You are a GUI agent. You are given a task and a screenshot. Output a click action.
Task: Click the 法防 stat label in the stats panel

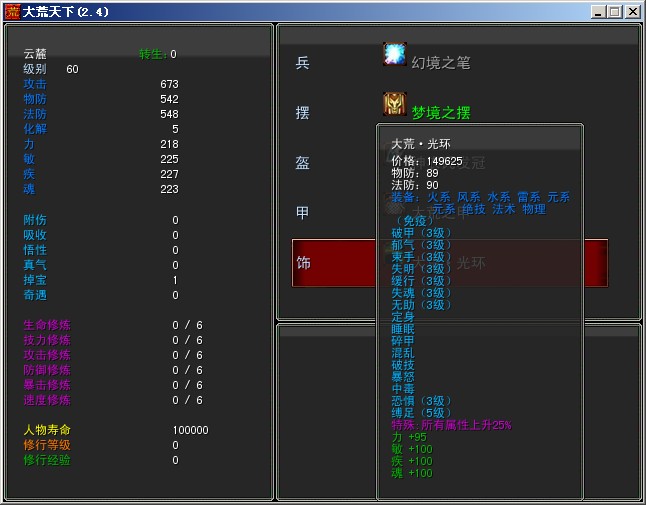35,114
